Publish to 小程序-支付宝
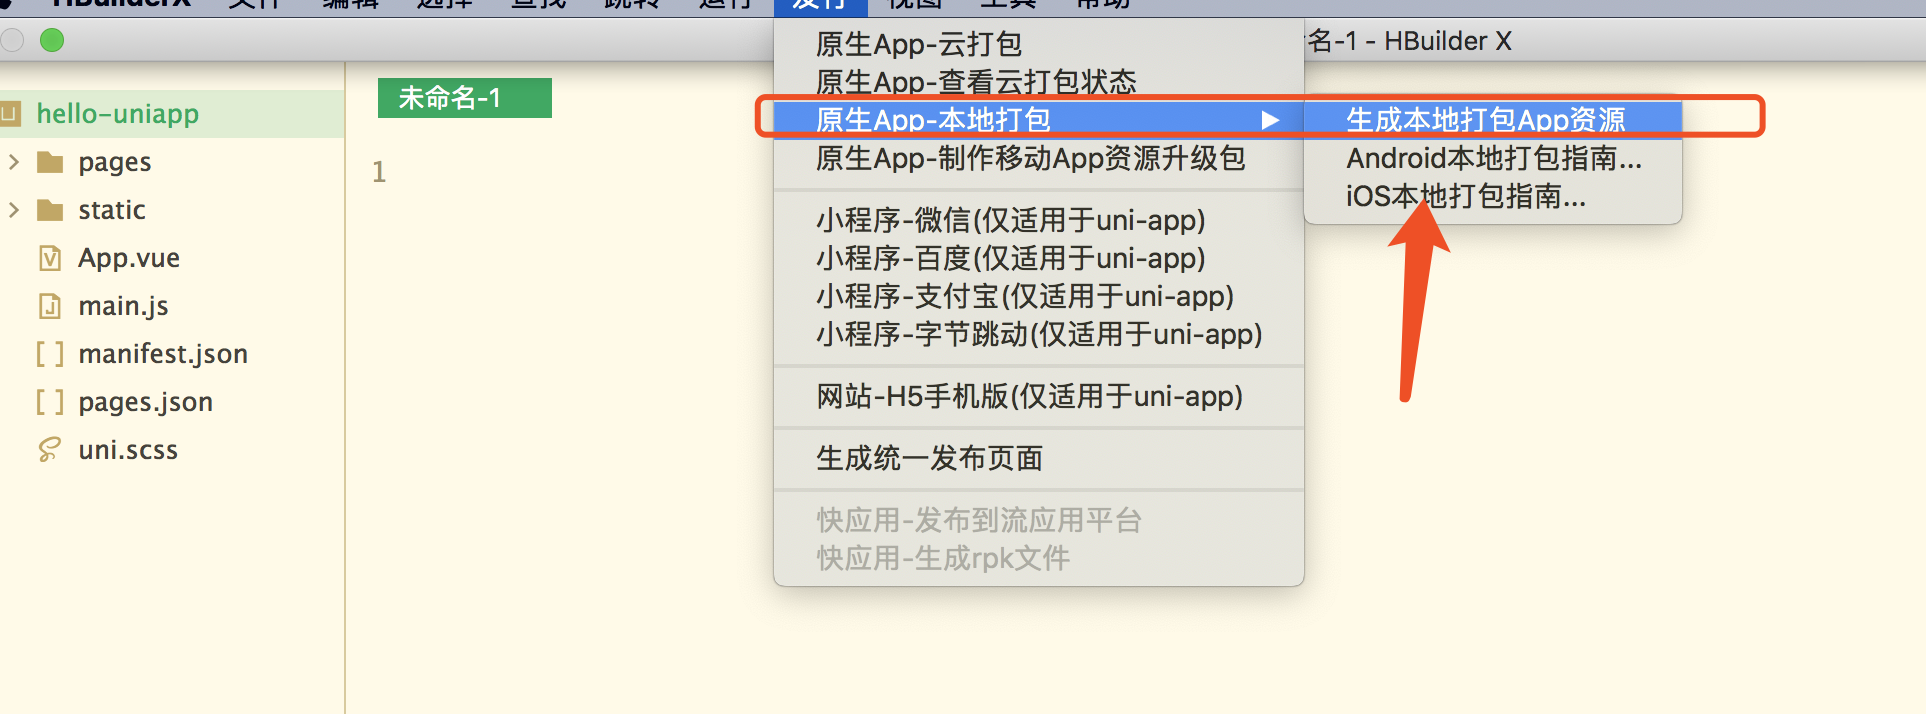This screenshot has height=714, width=1926. coord(1039,296)
